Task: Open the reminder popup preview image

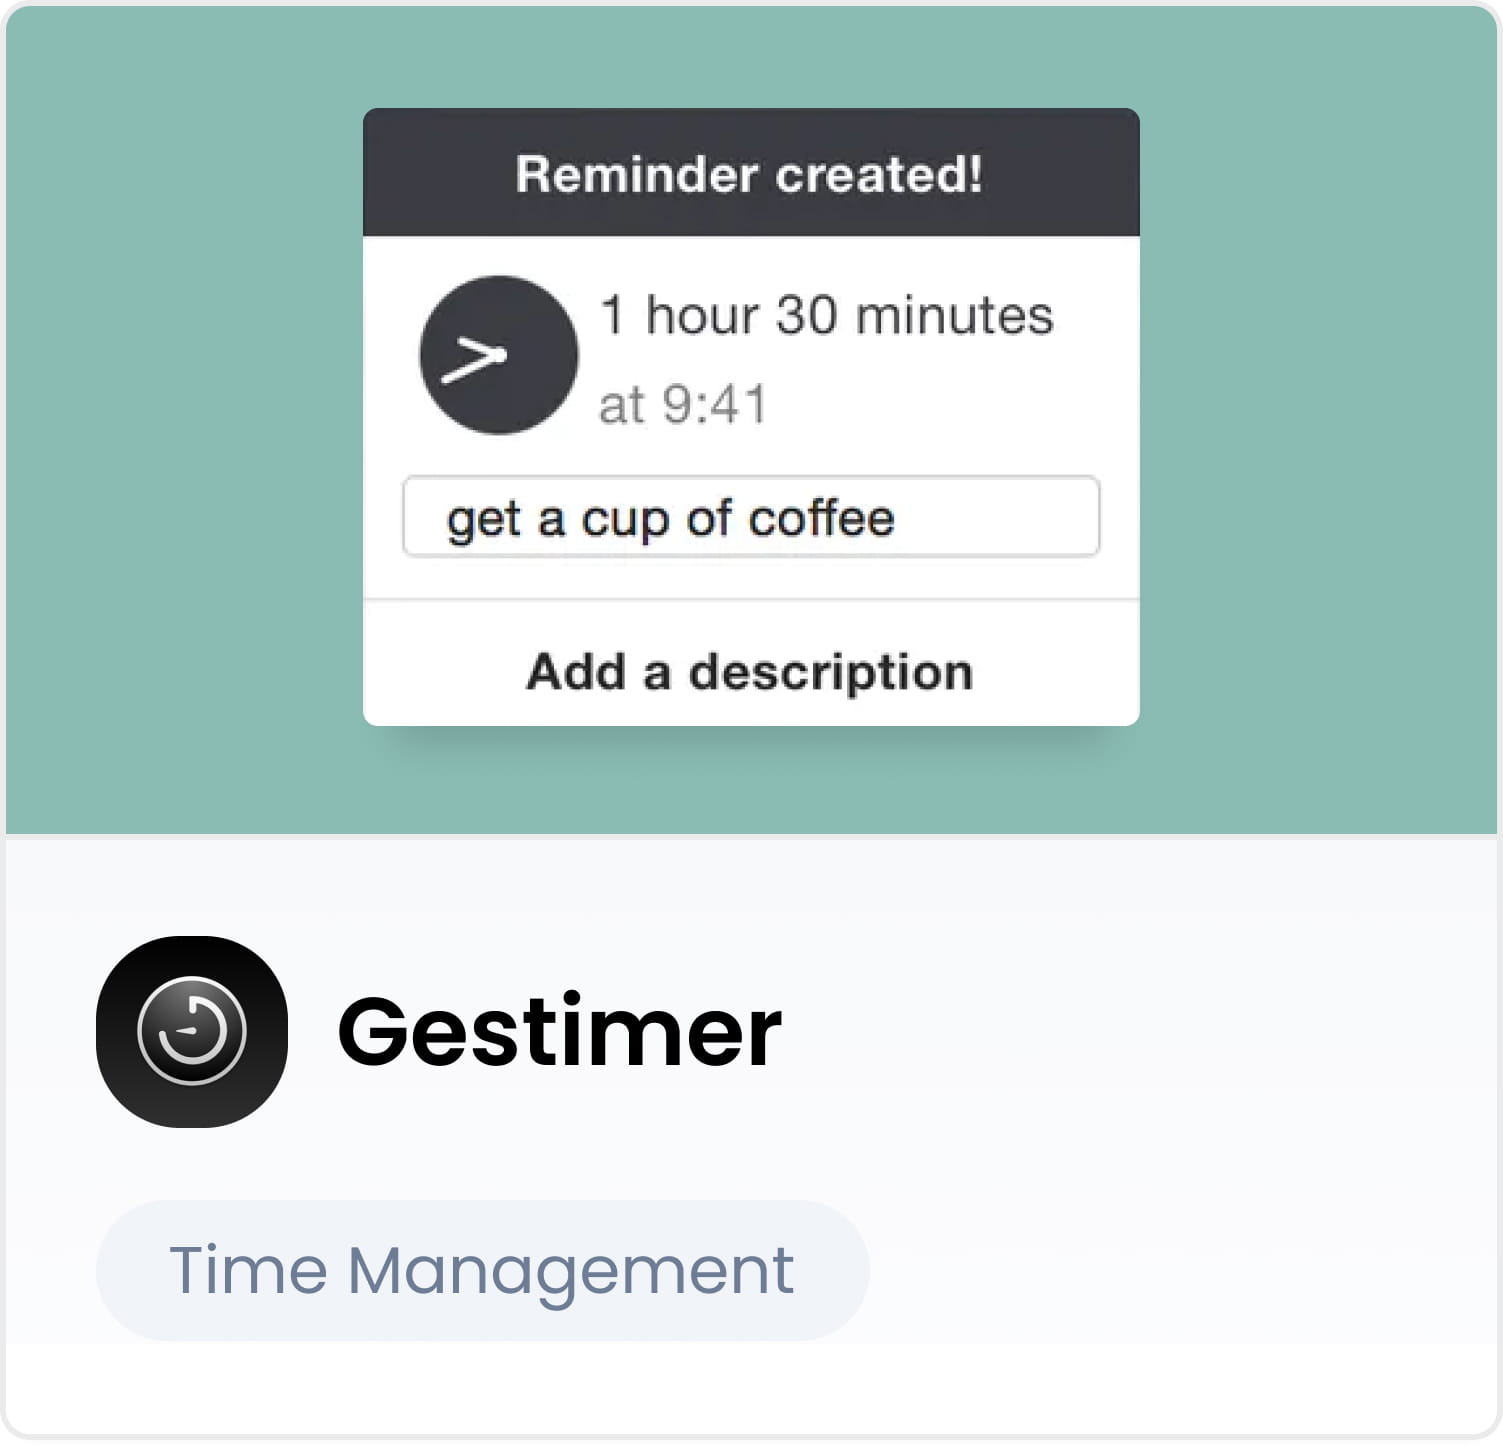Action: (x=751, y=417)
